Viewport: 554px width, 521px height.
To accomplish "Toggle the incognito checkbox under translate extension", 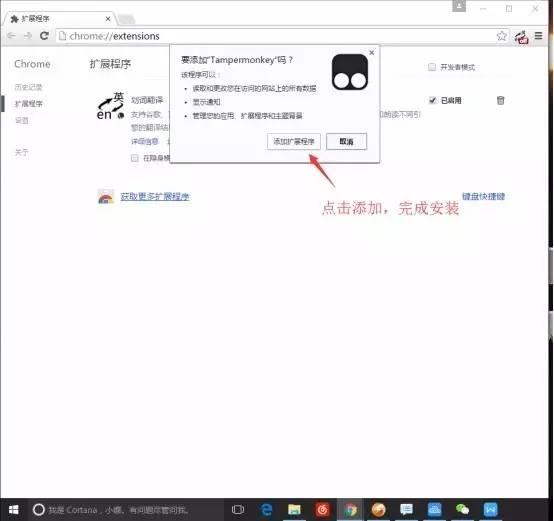I will (135, 158).
